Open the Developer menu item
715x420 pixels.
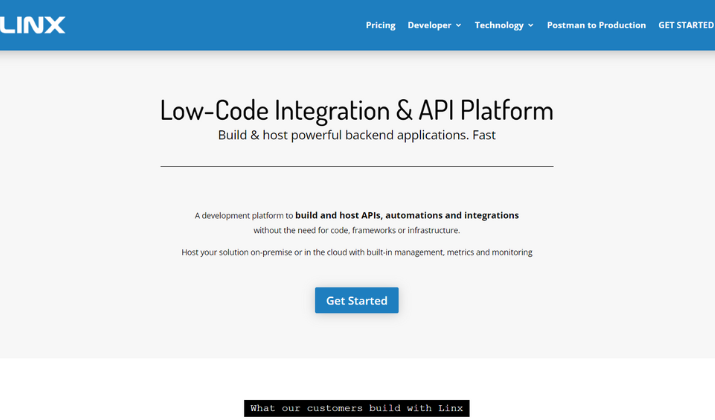(429, 25)
